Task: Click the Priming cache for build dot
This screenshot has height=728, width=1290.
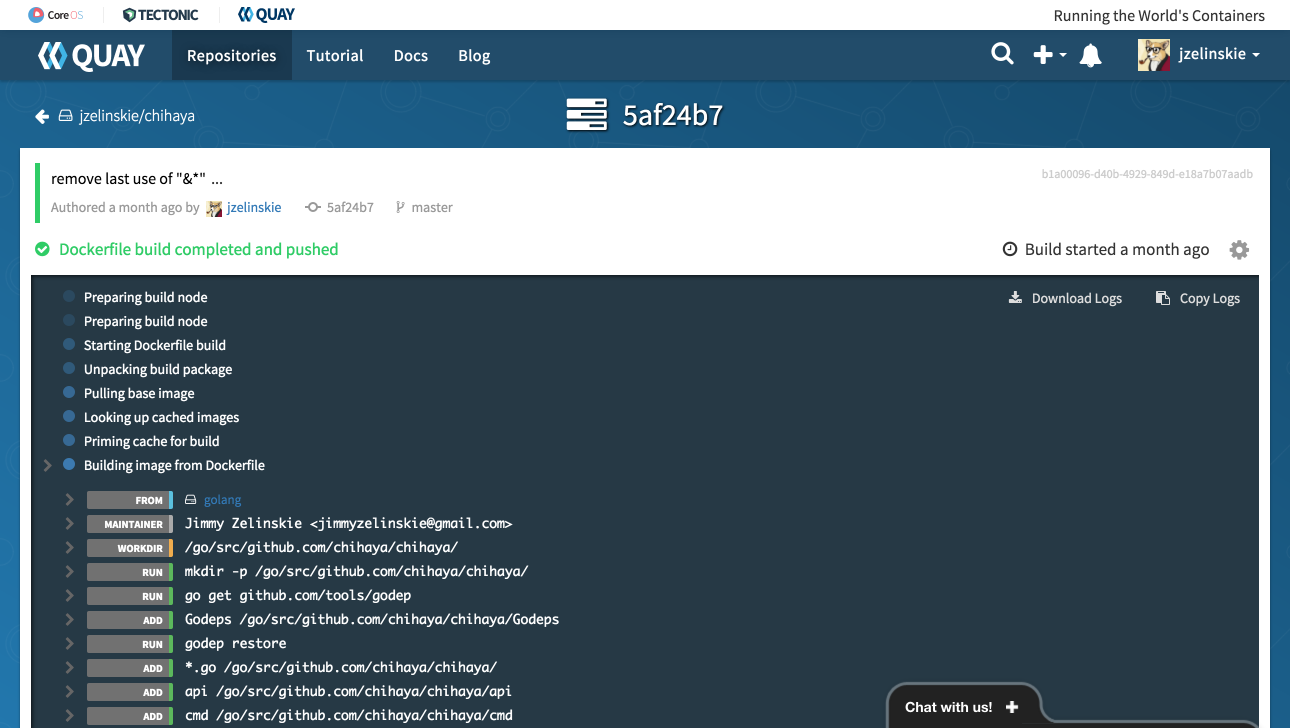Action: tap(69, 441)
